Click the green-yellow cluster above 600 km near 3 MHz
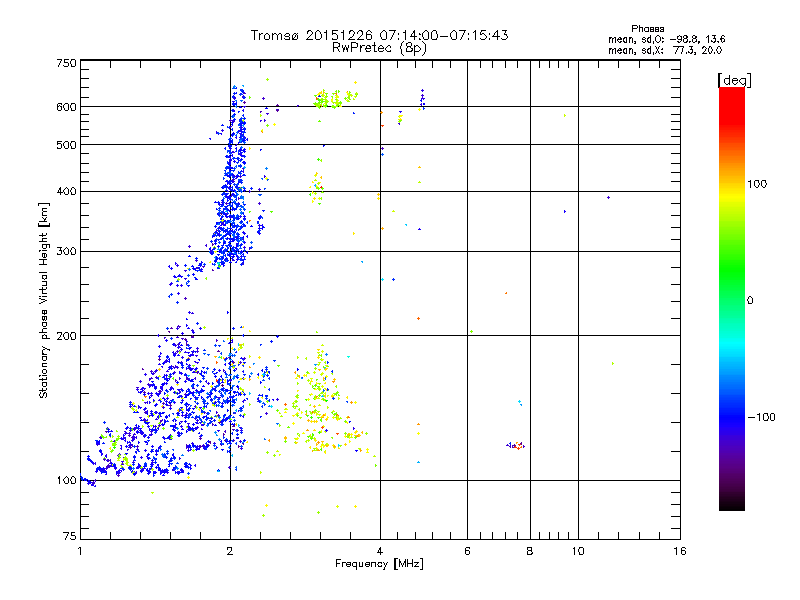800x600 pixels. (335, 98)
